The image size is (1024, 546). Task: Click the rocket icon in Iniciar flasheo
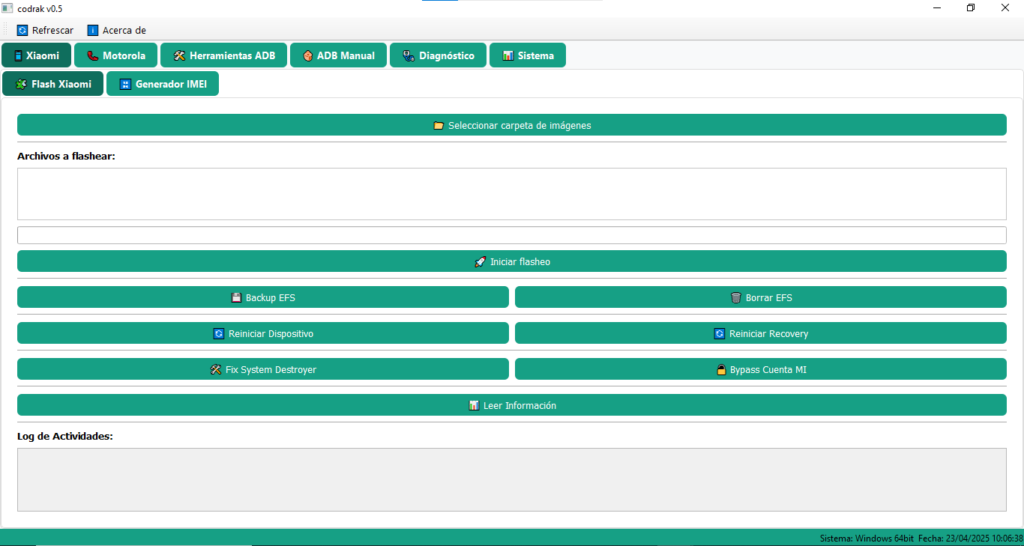click(480, 262)
